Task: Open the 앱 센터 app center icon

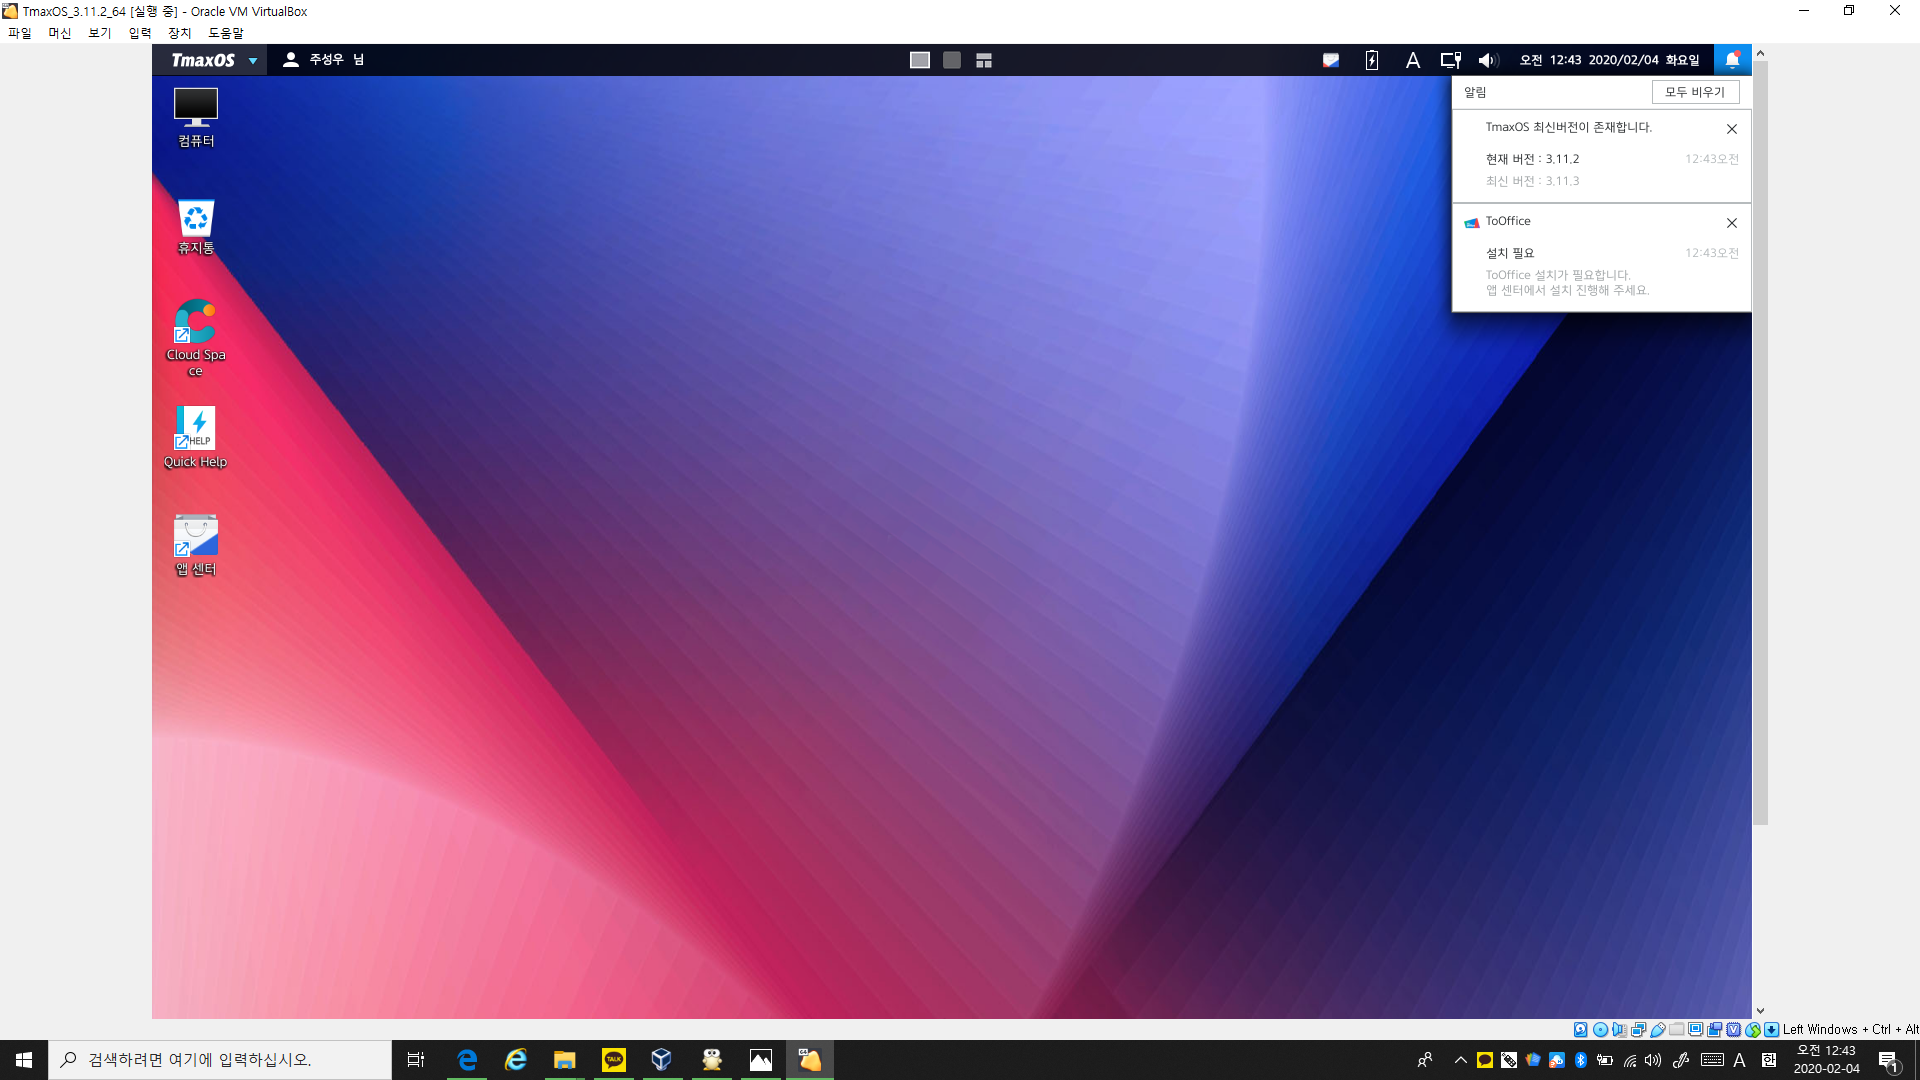Action: (x=196, y=545)
